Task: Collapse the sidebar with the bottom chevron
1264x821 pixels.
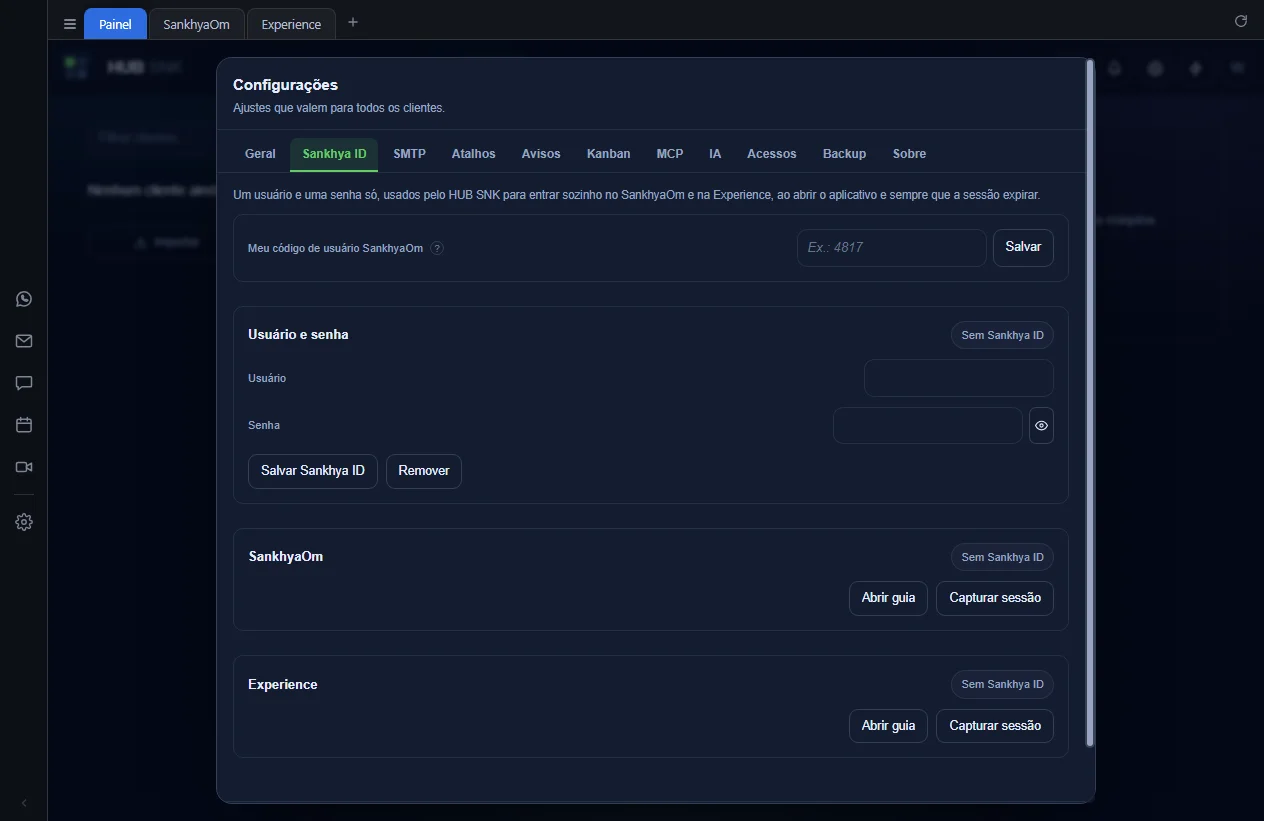Action: coord(24,803)
